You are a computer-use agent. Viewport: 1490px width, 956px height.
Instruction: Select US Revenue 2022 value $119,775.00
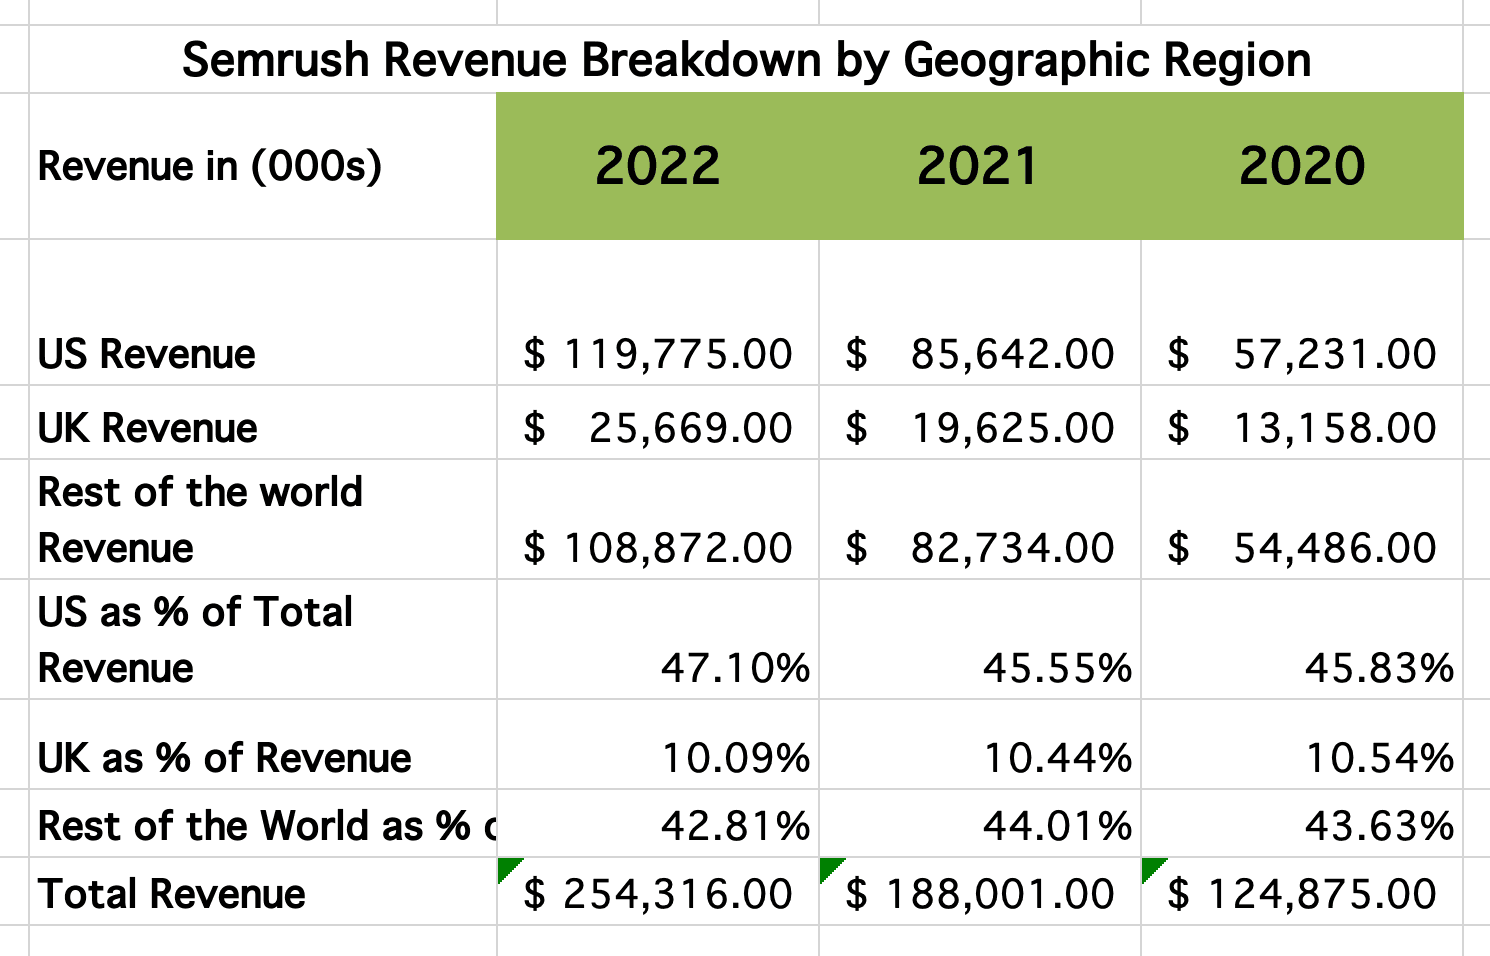[x=658, y=312]
